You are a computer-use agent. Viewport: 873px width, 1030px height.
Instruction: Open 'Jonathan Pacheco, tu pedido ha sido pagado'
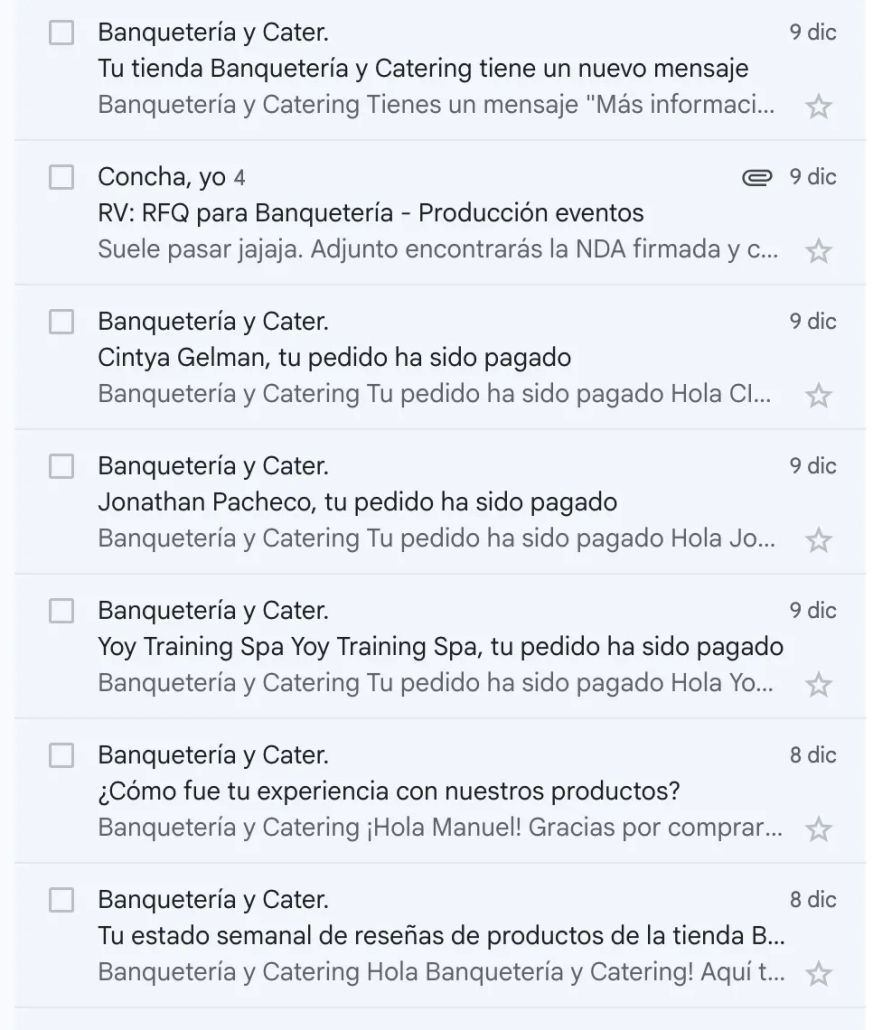tap(357, 502)
